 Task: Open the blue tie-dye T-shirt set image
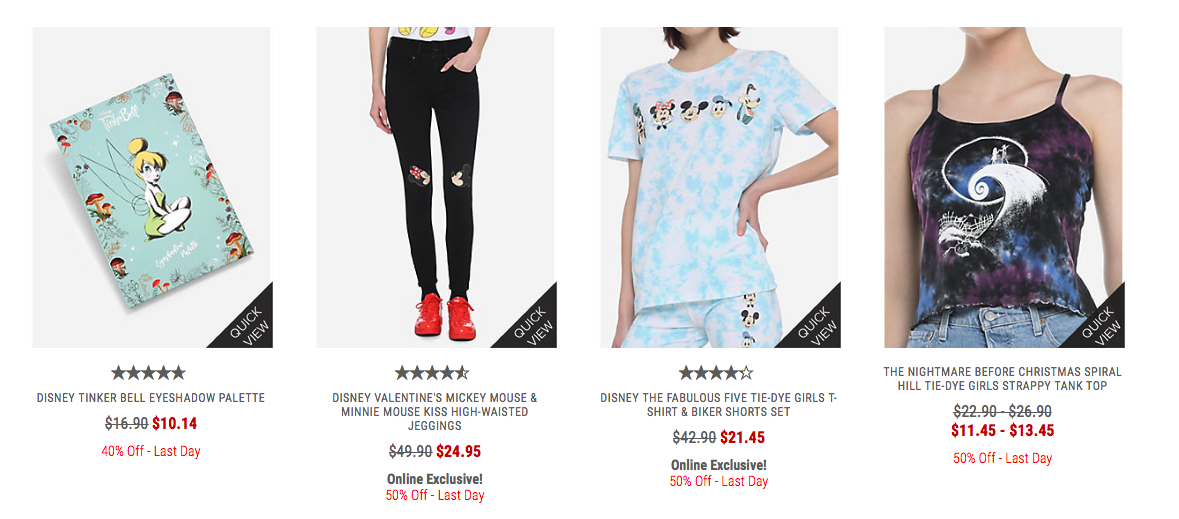(720, 187)
